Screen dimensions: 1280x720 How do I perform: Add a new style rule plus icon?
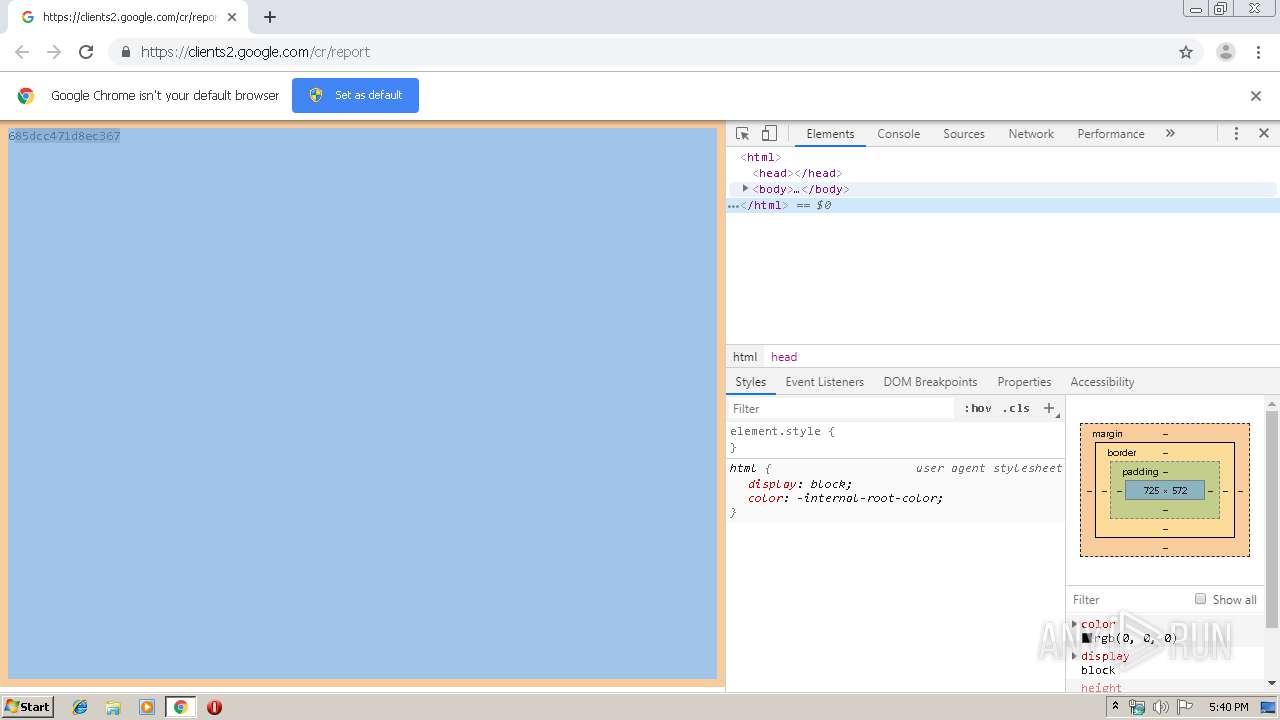[x=1049, y=408]
